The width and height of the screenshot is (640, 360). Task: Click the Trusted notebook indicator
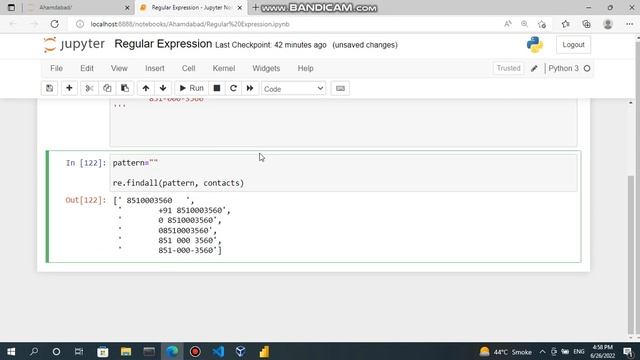tap(508, 69)
